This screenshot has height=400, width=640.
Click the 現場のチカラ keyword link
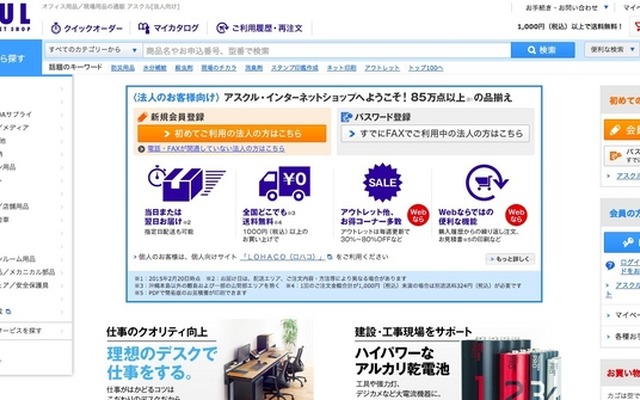tap(219, 68)
